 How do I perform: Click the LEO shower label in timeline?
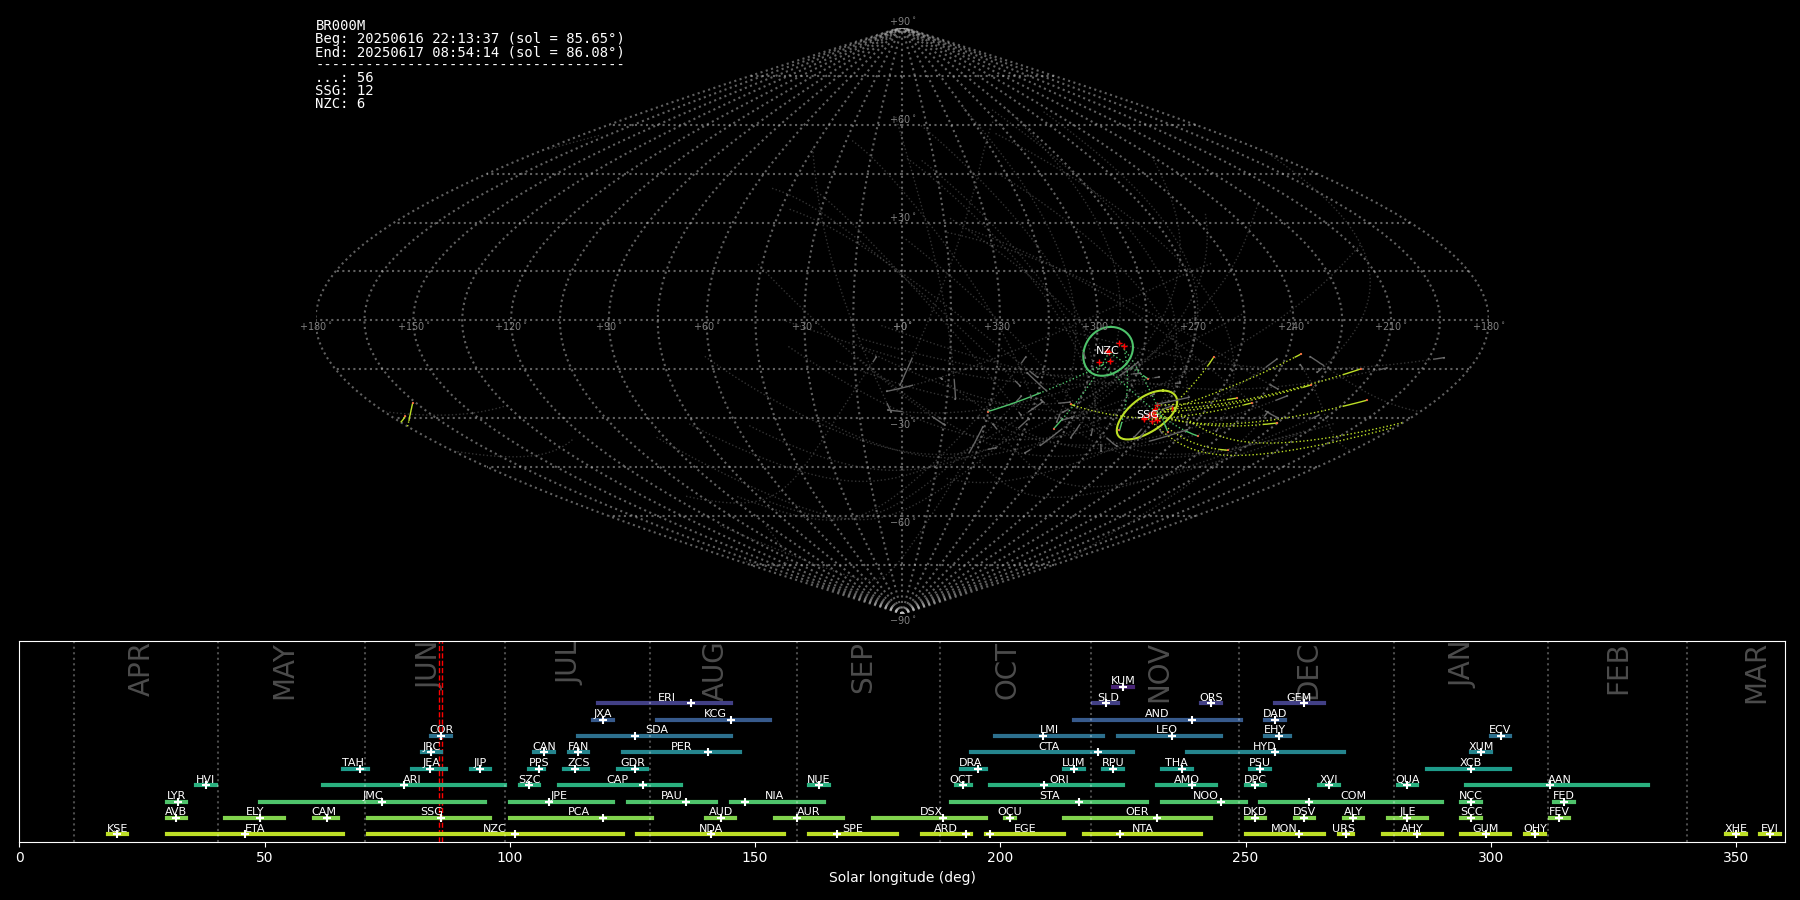pos(1166,730)
